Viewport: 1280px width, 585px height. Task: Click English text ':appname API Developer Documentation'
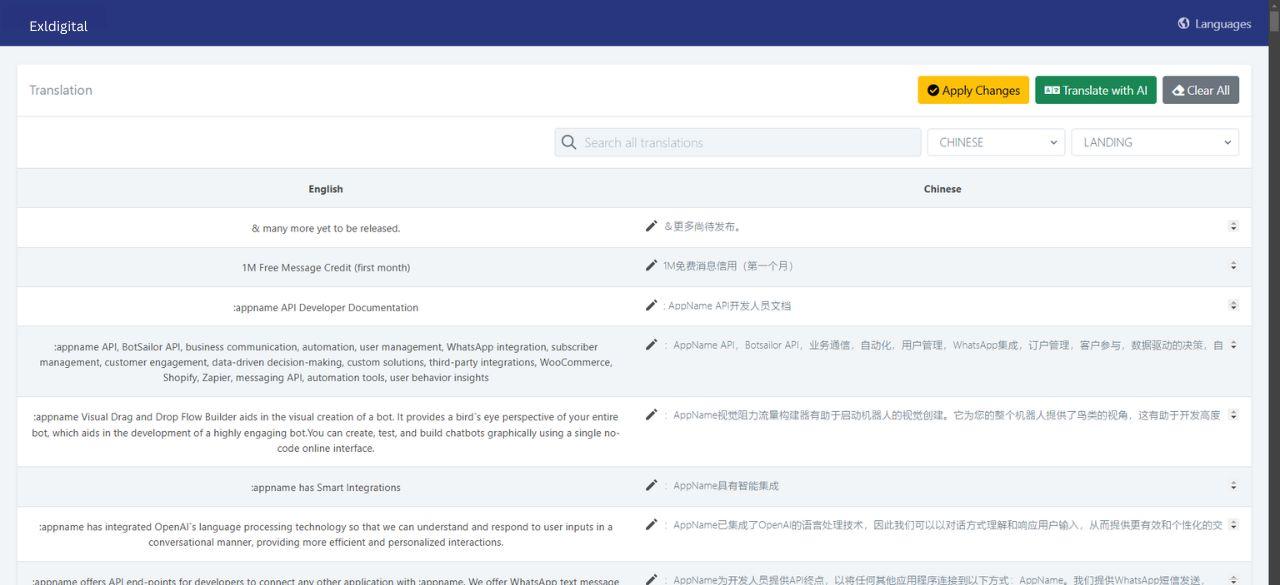[x=326, y=307]
